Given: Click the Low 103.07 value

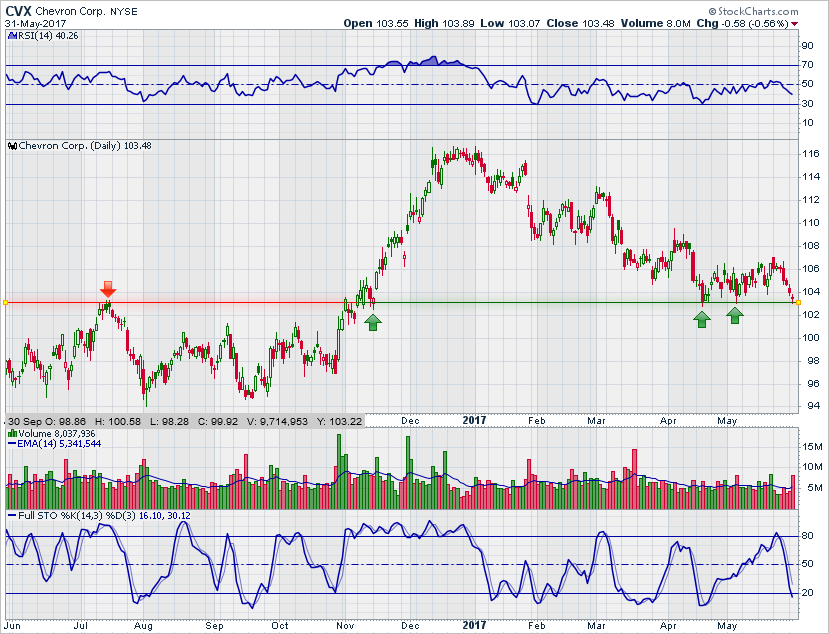Looking at the screenshot, I should (510, 23).
